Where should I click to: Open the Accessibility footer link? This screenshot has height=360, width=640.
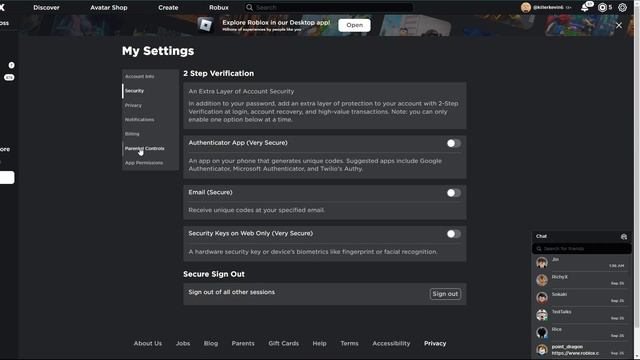coord(391,344)
